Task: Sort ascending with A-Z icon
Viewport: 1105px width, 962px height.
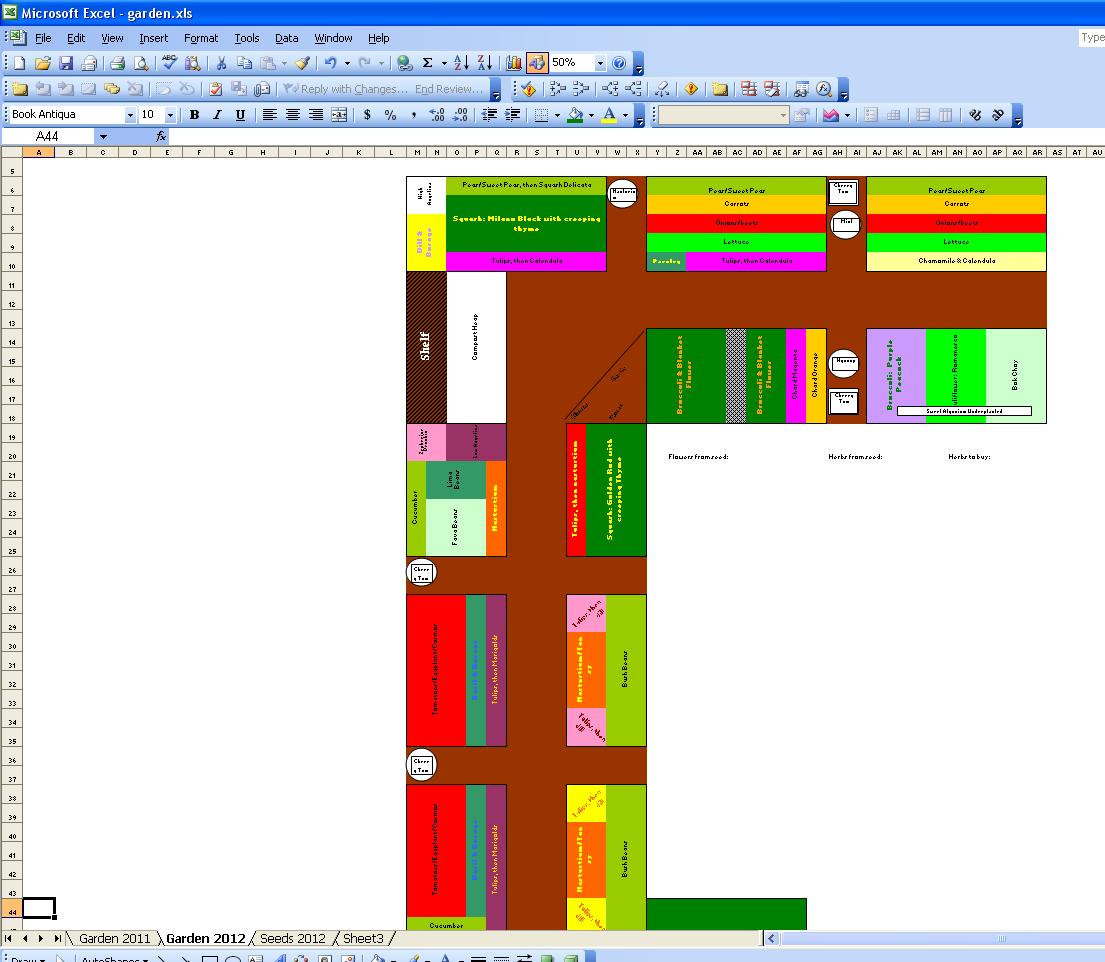Action: (461, 63)
